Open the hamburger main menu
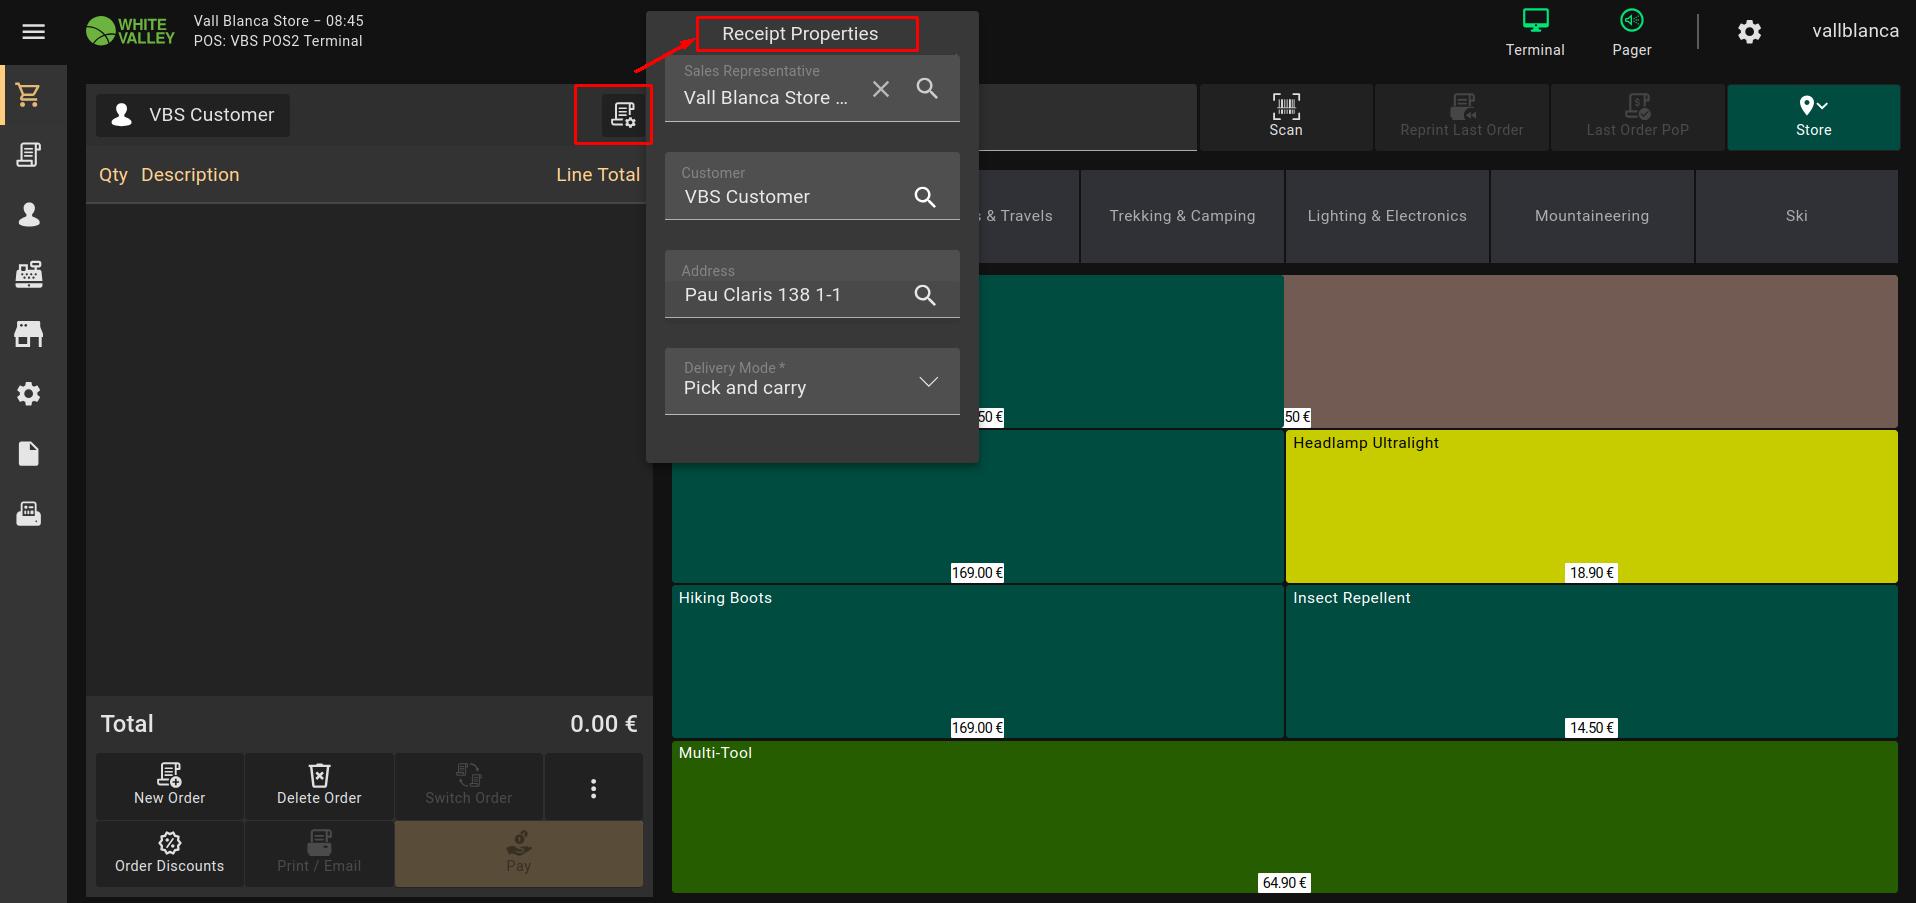Screen dimensions: 1916x903 33,32
